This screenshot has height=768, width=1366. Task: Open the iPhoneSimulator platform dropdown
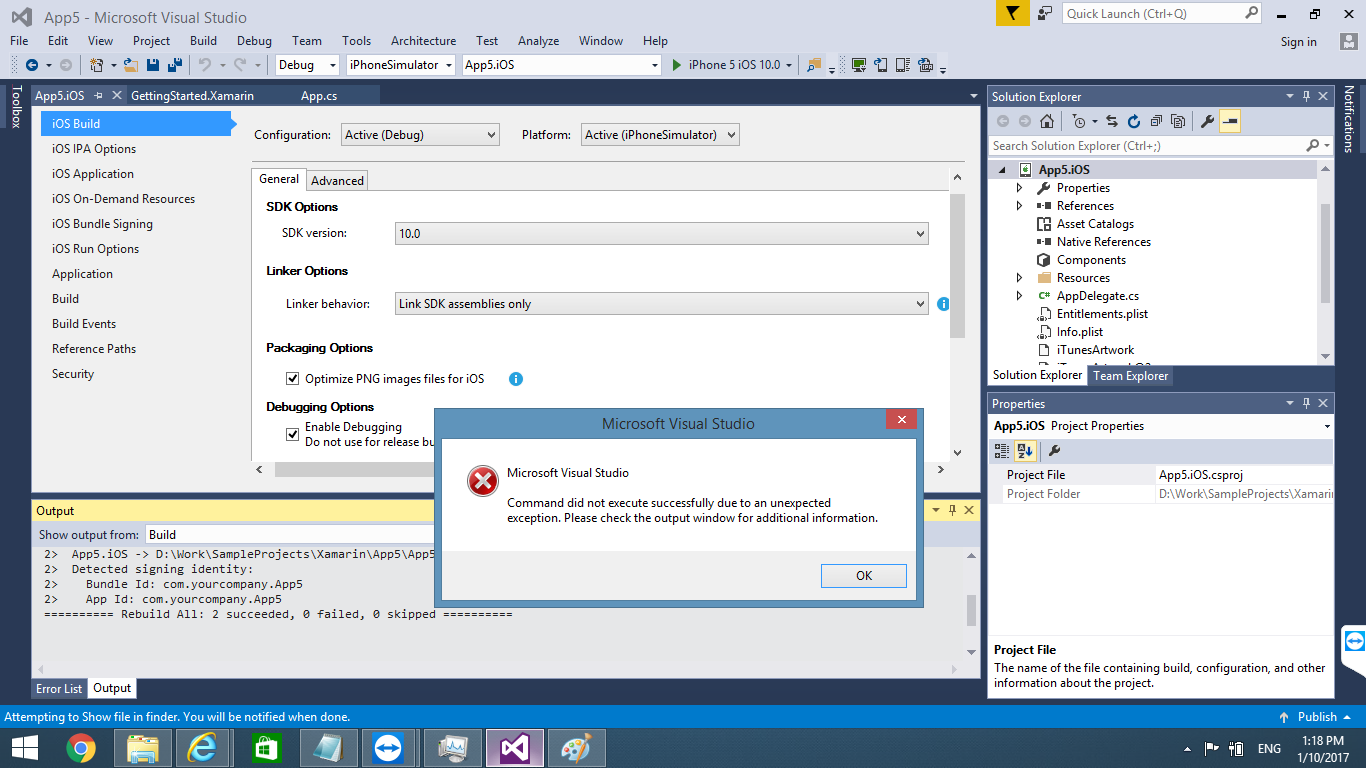[401, 65]
